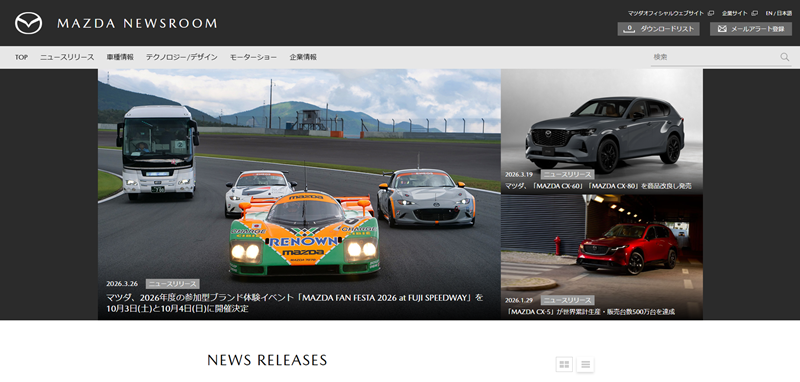Open the MAZDA FAN FESTA 2026 headline
Image resolution: width=800 pixels, height=382 pixels.
[x=295, y=302]
